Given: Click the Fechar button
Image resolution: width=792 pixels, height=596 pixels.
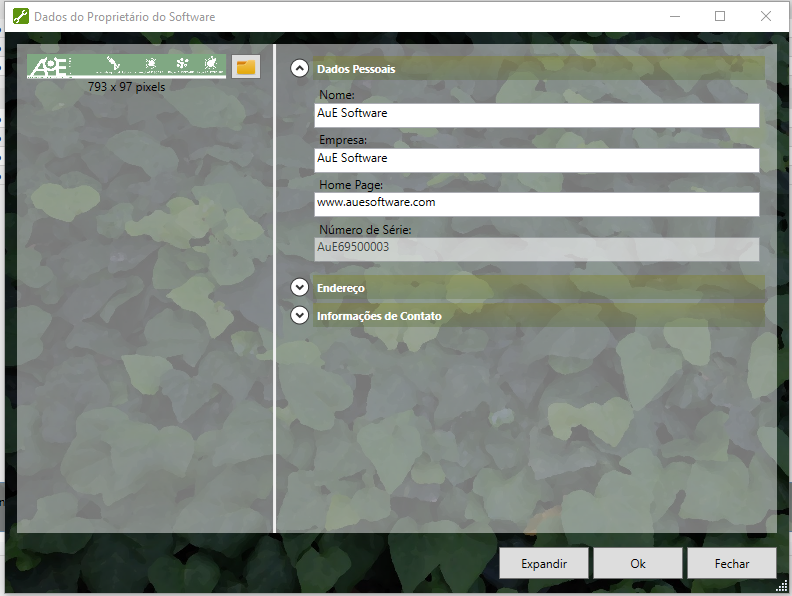Looking at the screenshot, I should click(x=731, y=563).
